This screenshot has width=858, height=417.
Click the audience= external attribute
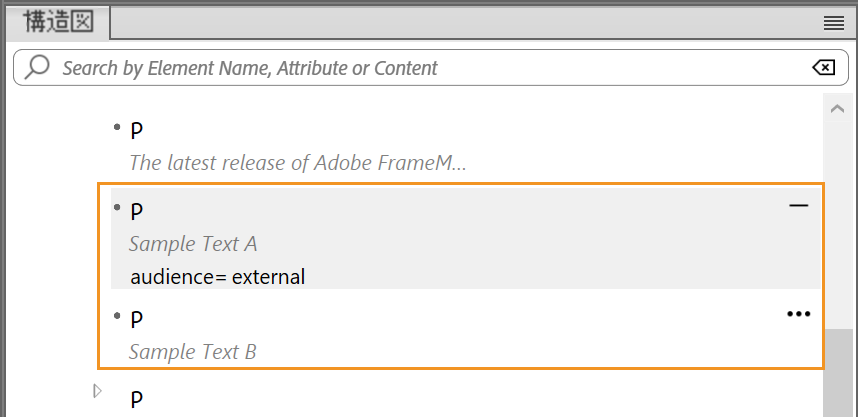click(x=217, y=277)
